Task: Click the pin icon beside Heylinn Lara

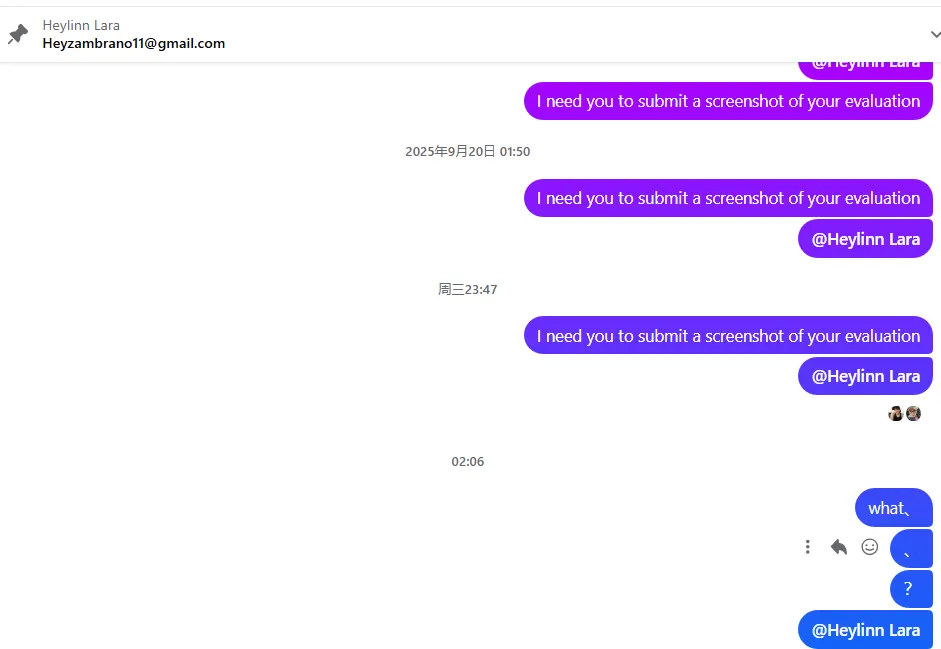Action: pos(18,34)
